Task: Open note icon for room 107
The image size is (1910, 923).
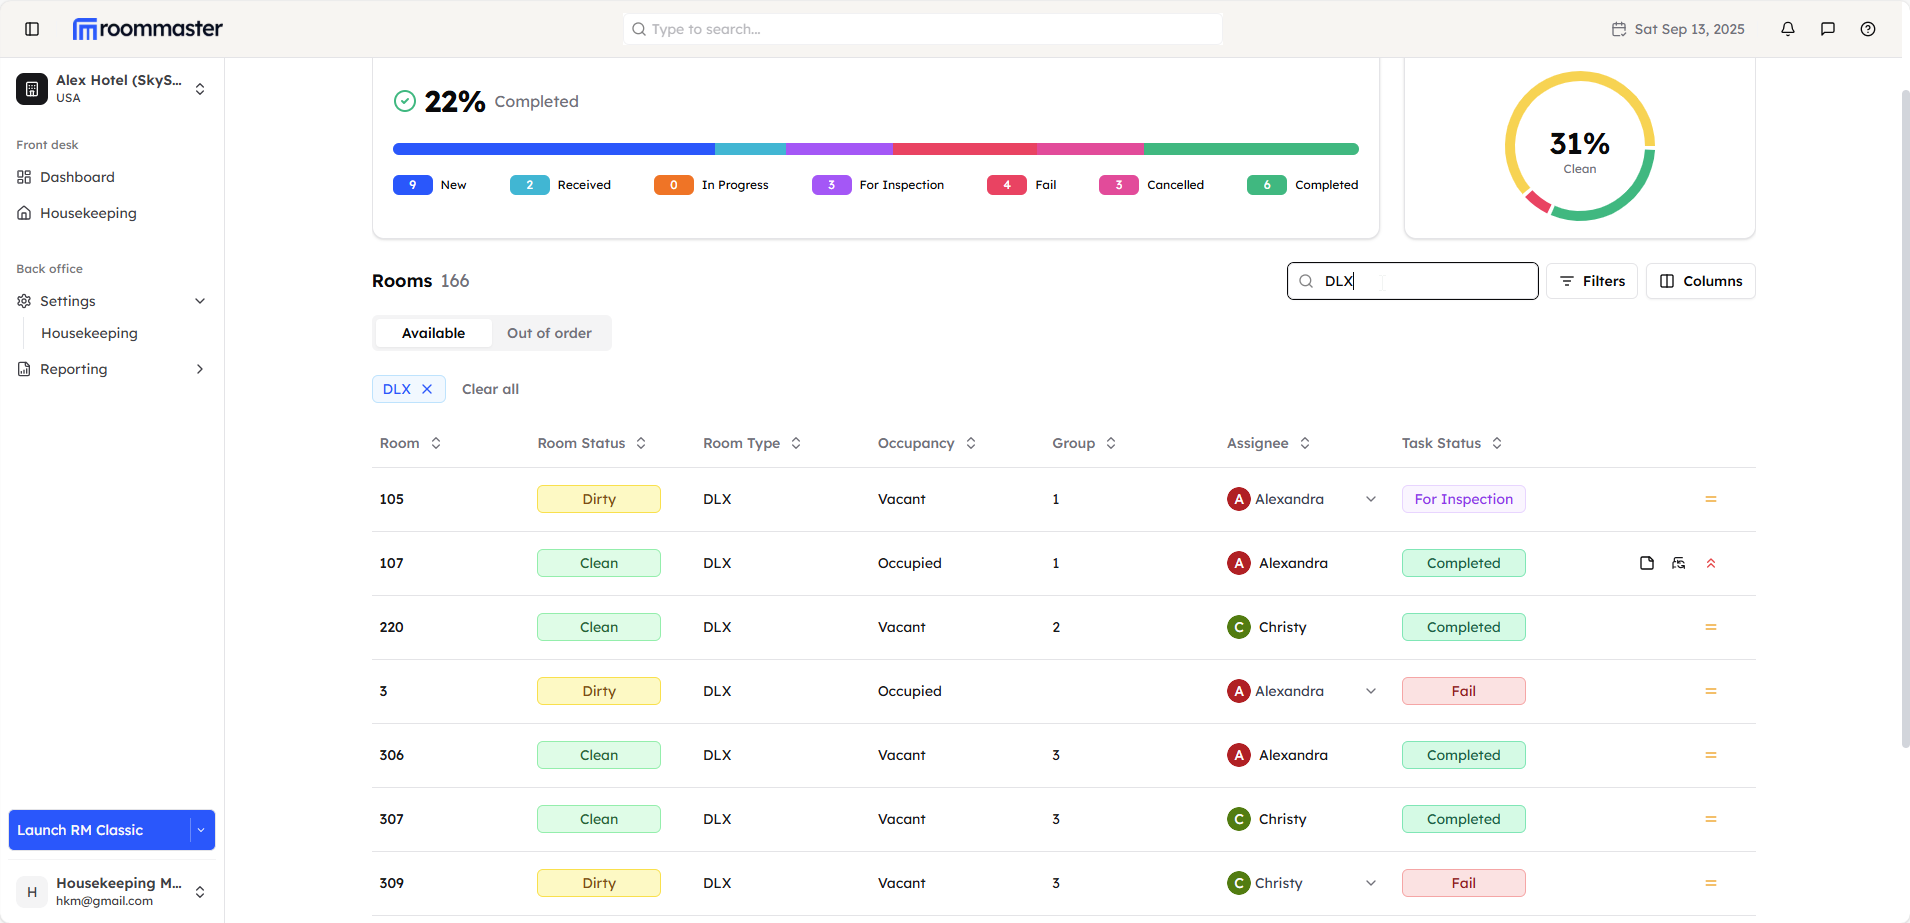Action: 1647,563
